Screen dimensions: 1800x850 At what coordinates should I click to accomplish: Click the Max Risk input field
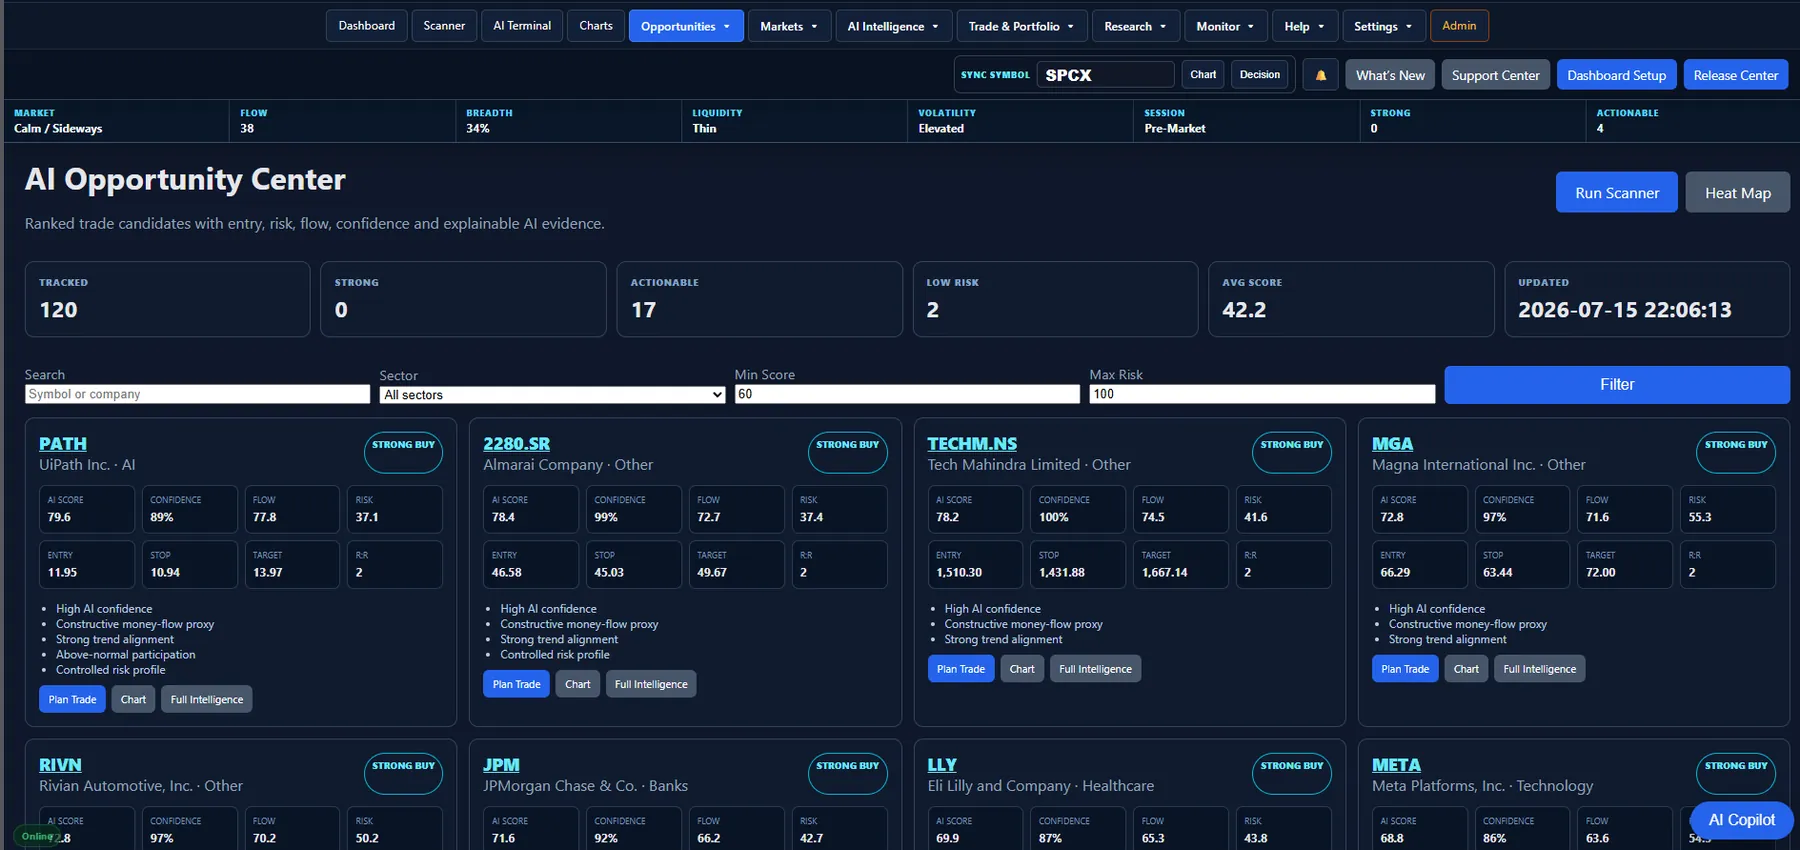pos(1262,395)
